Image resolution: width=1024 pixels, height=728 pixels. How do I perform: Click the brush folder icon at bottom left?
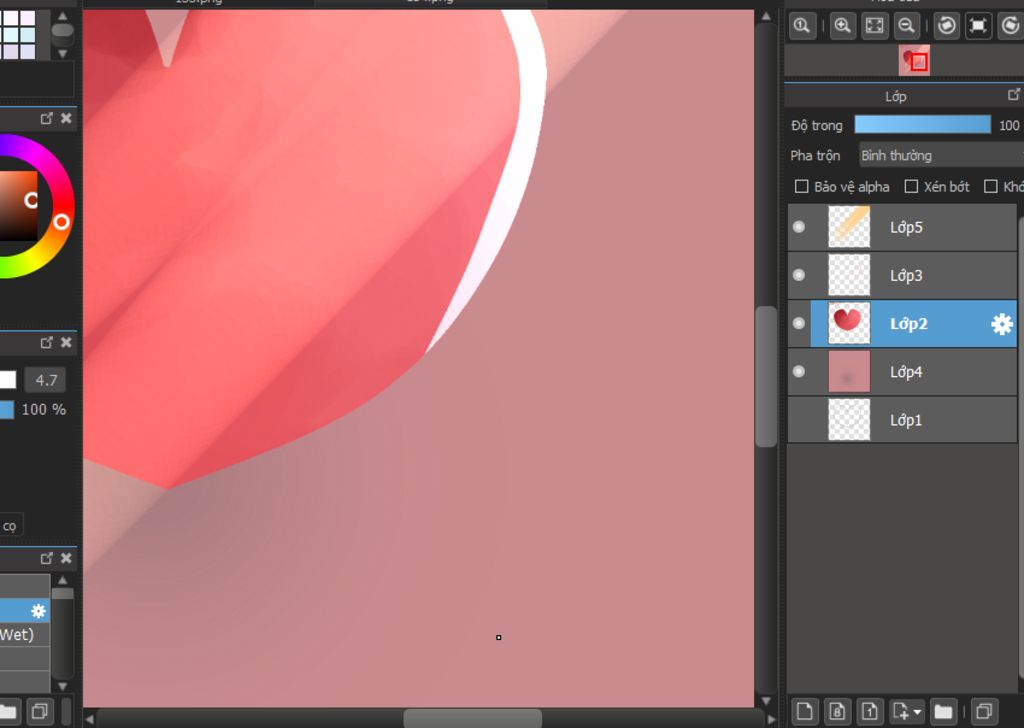[8, 711]
